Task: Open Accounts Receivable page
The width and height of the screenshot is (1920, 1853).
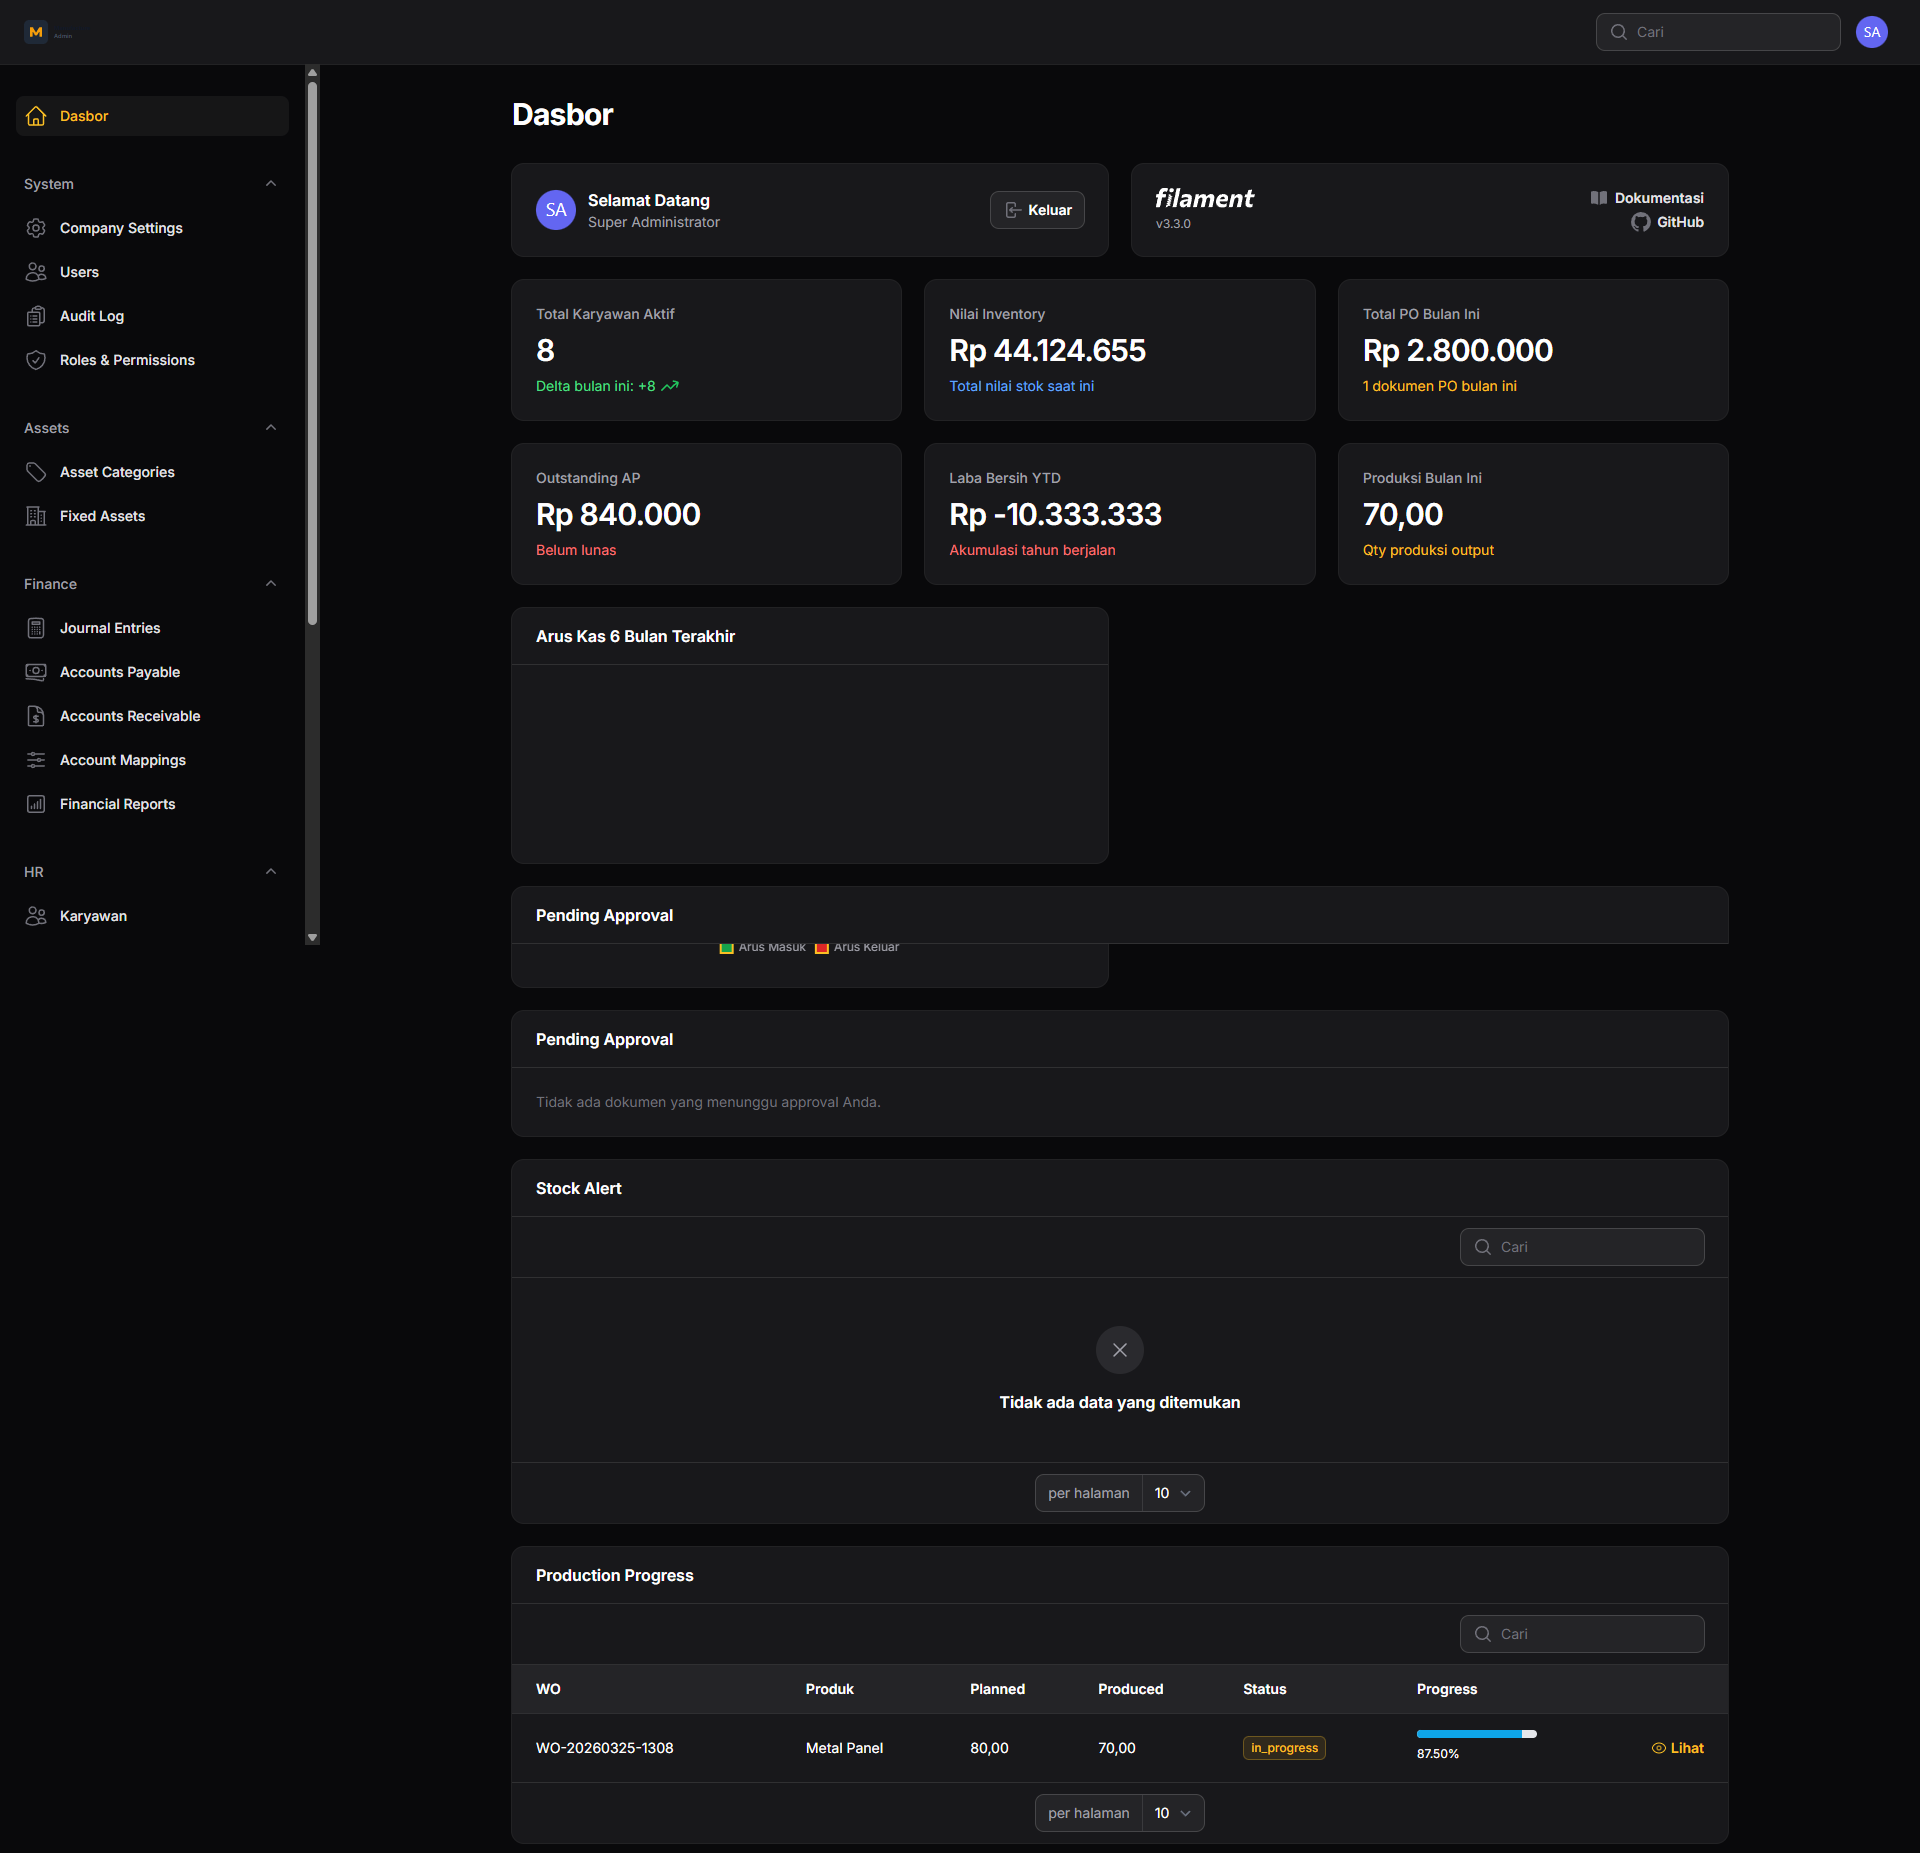Action: point(152,716)
